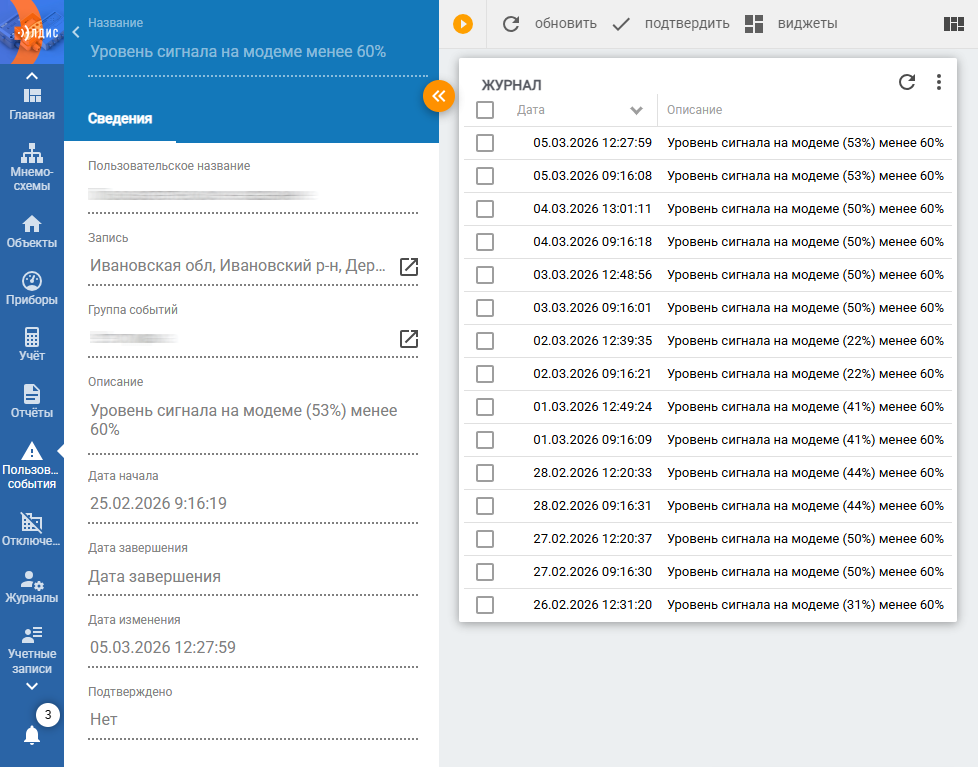This screenshot has width=978, height=767.
Task: Open the Запись external link icon
Action: tap(409, 266)
